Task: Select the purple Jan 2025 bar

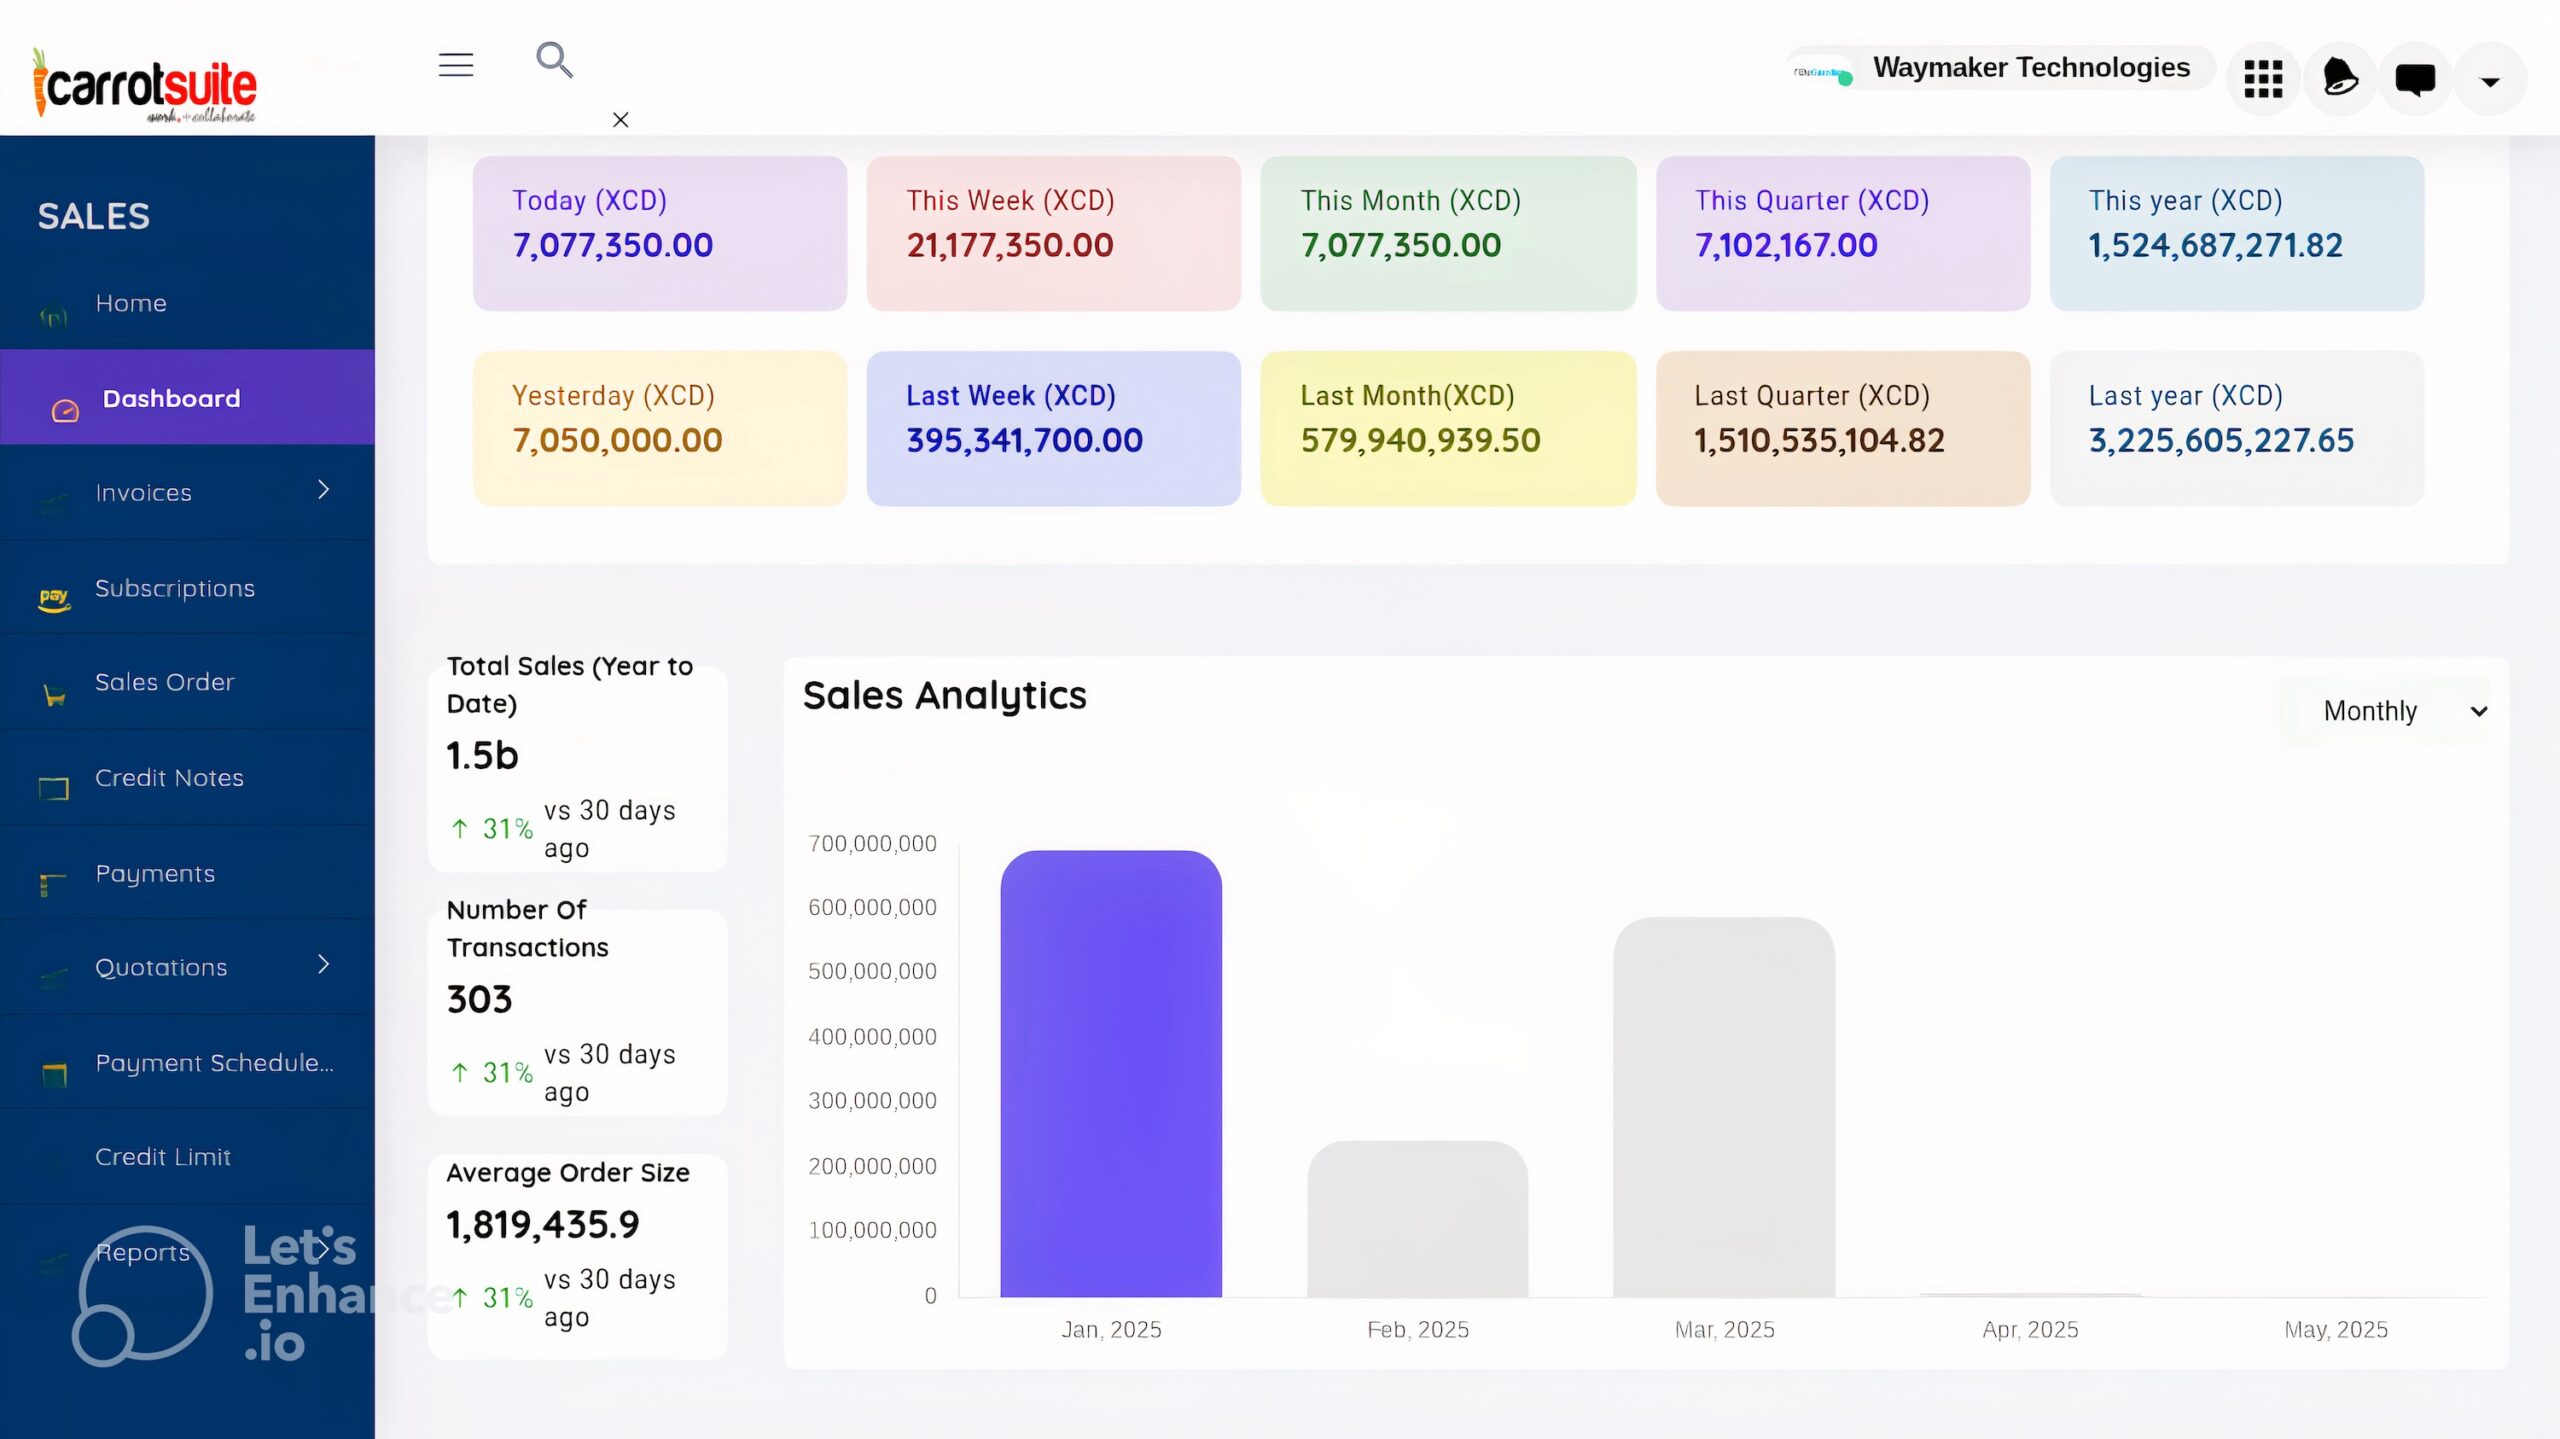Action: click(x=1110, y=1074)
